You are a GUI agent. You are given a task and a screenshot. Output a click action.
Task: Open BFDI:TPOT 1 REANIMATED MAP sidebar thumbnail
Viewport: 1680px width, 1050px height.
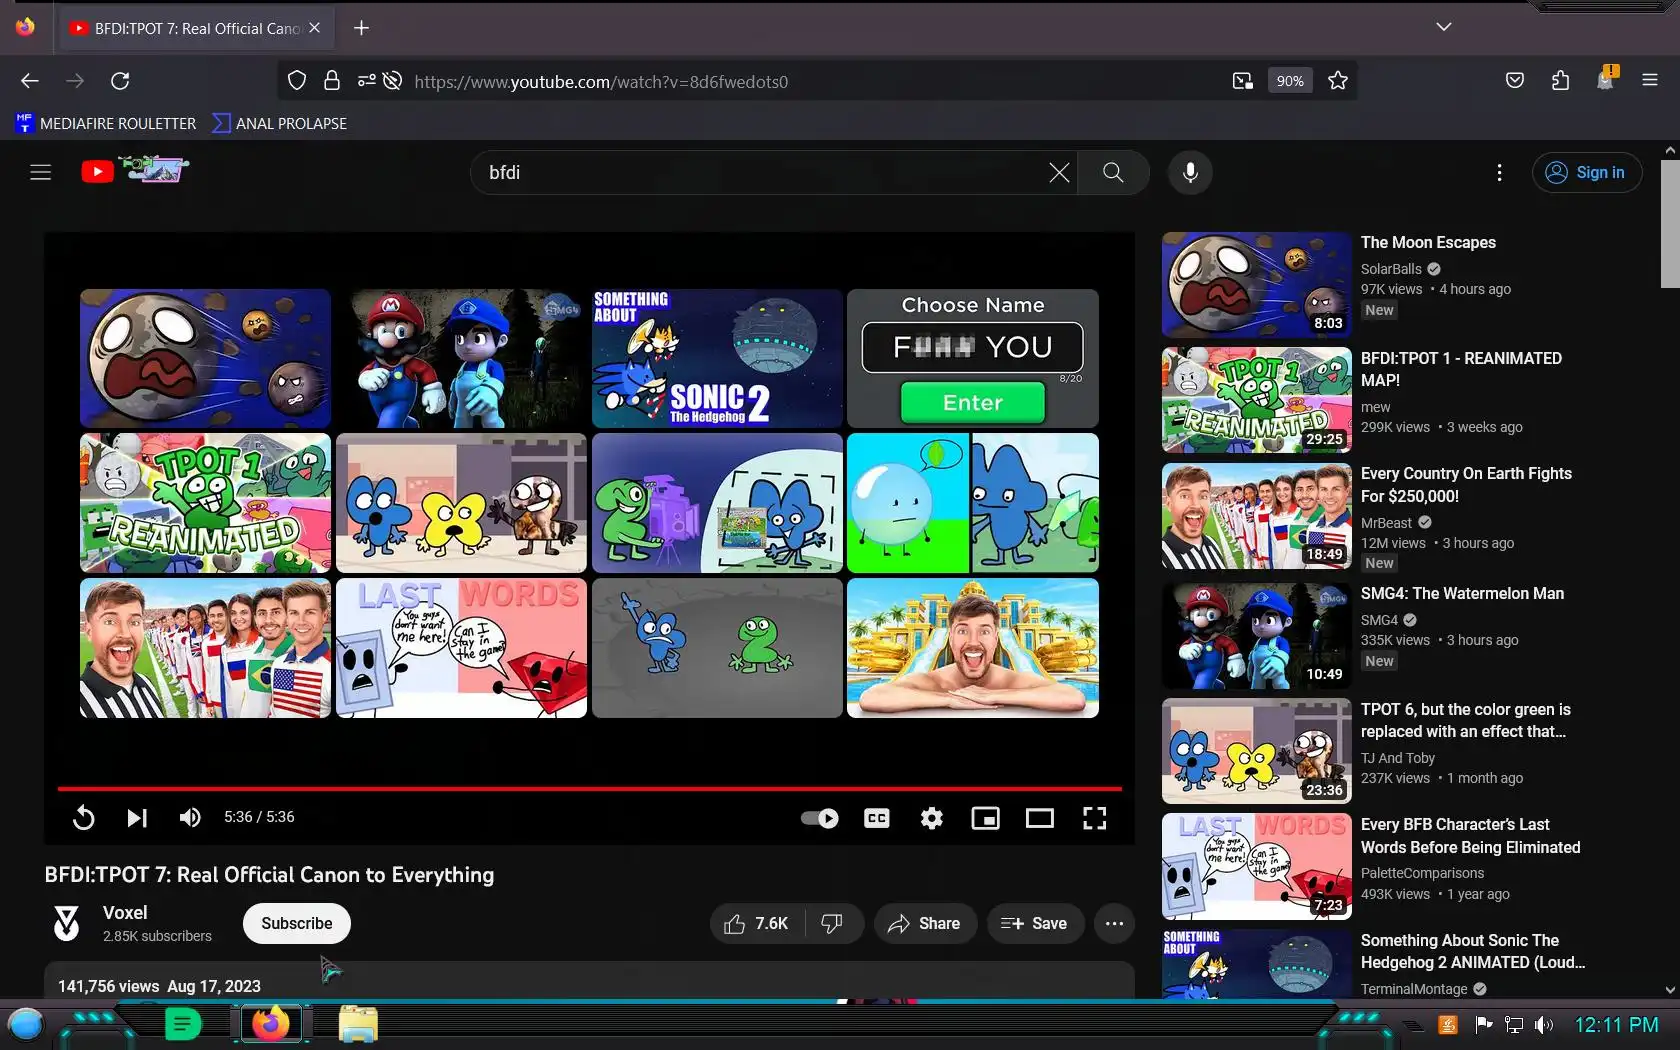pos(1257,400)
